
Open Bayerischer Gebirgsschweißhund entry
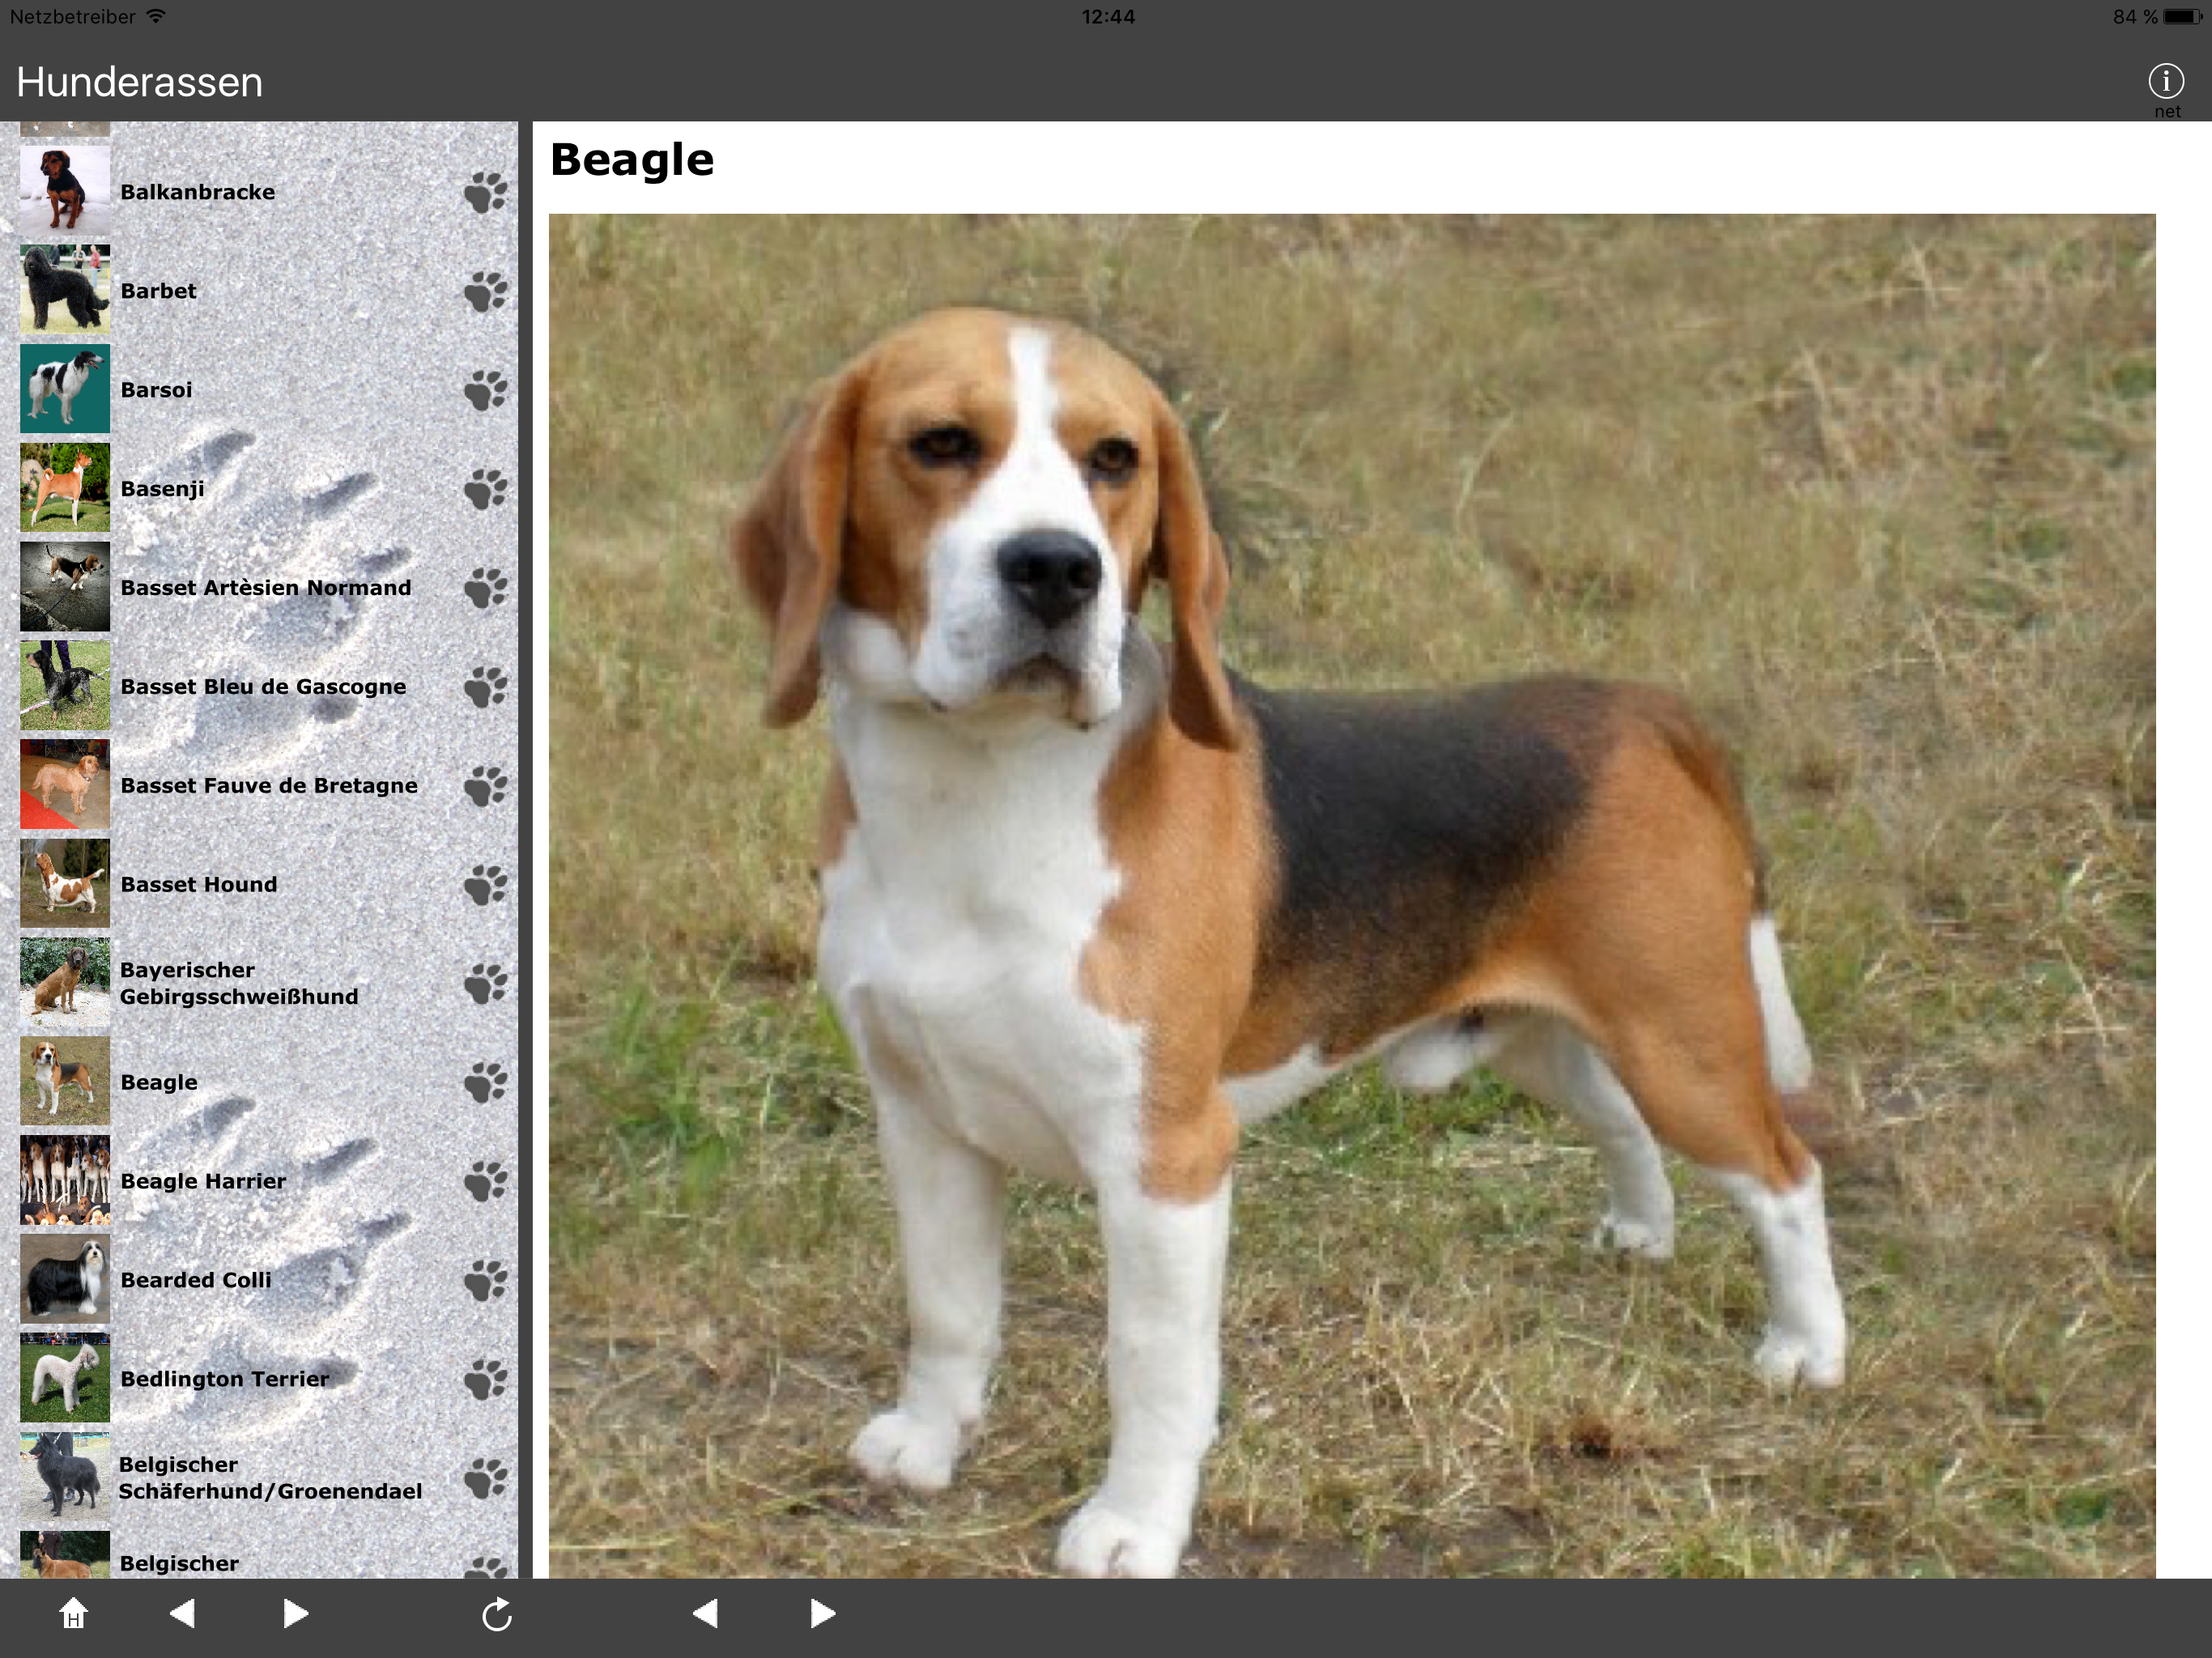coord(238,983)
